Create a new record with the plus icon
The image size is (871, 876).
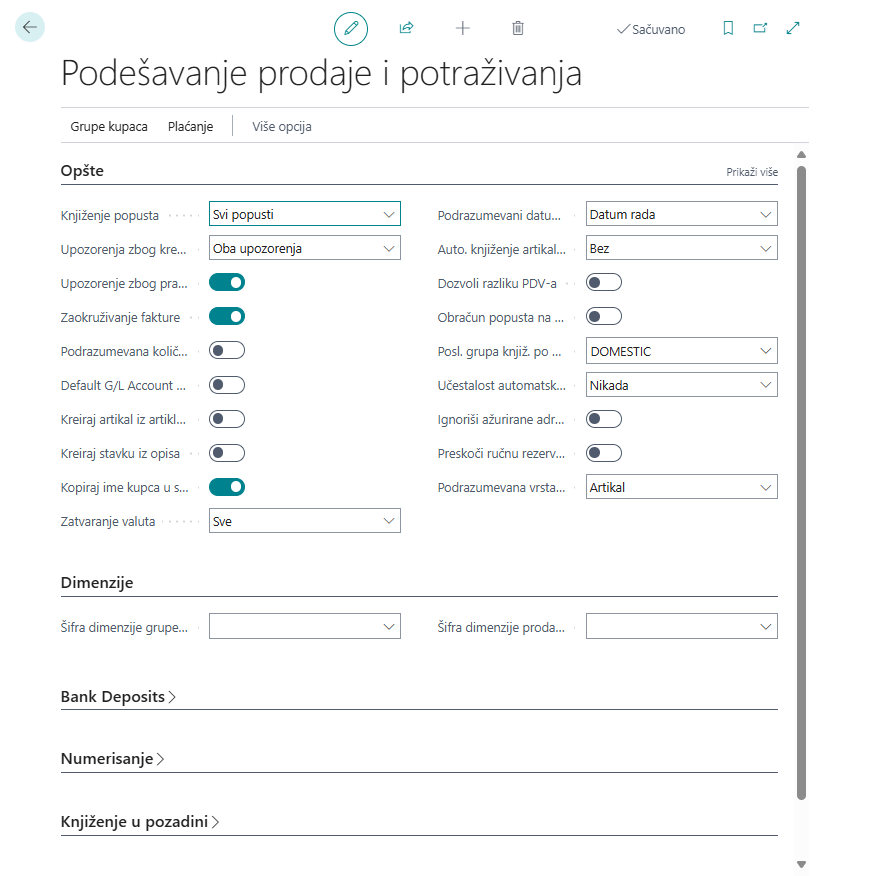click(462, 28)
